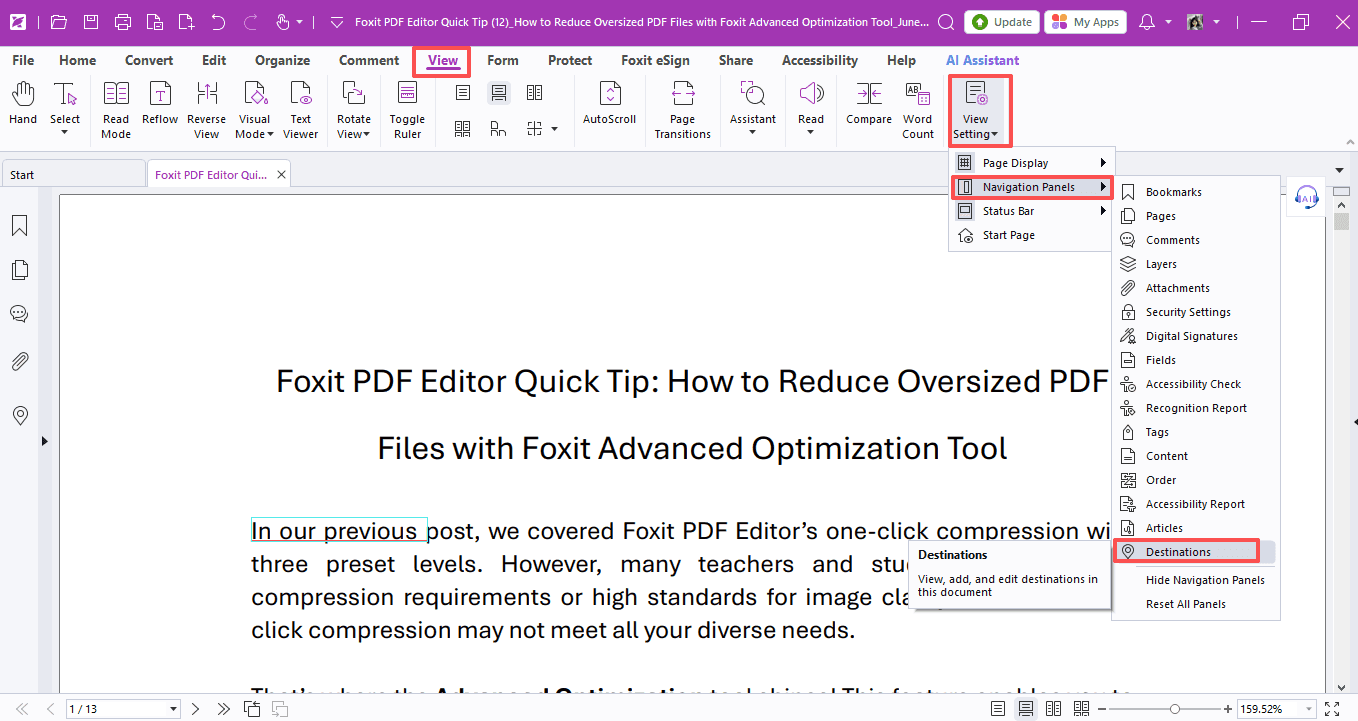The height and width of the screenshot is (721, 1358).
Task: Click the Compare documents tool
Action: tap(869, 104)
